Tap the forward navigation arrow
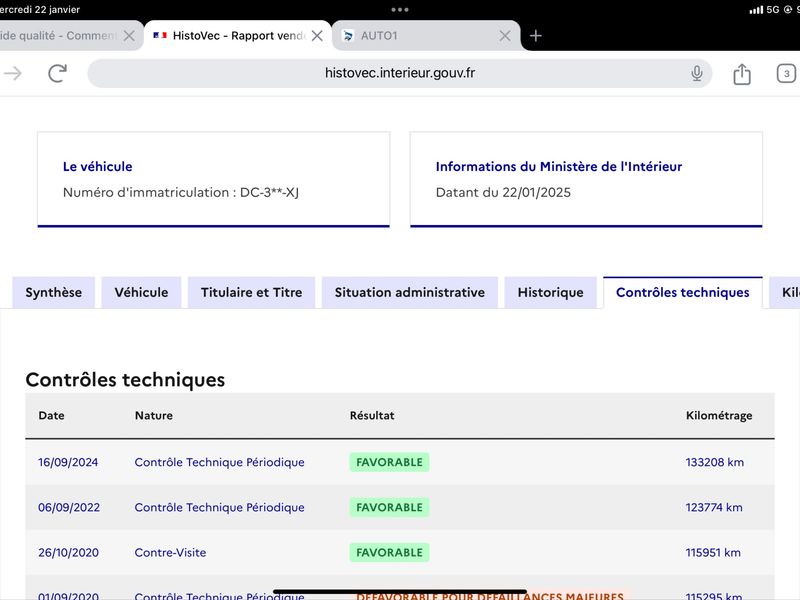The image size is (800, 600). [x=13, y=73]
